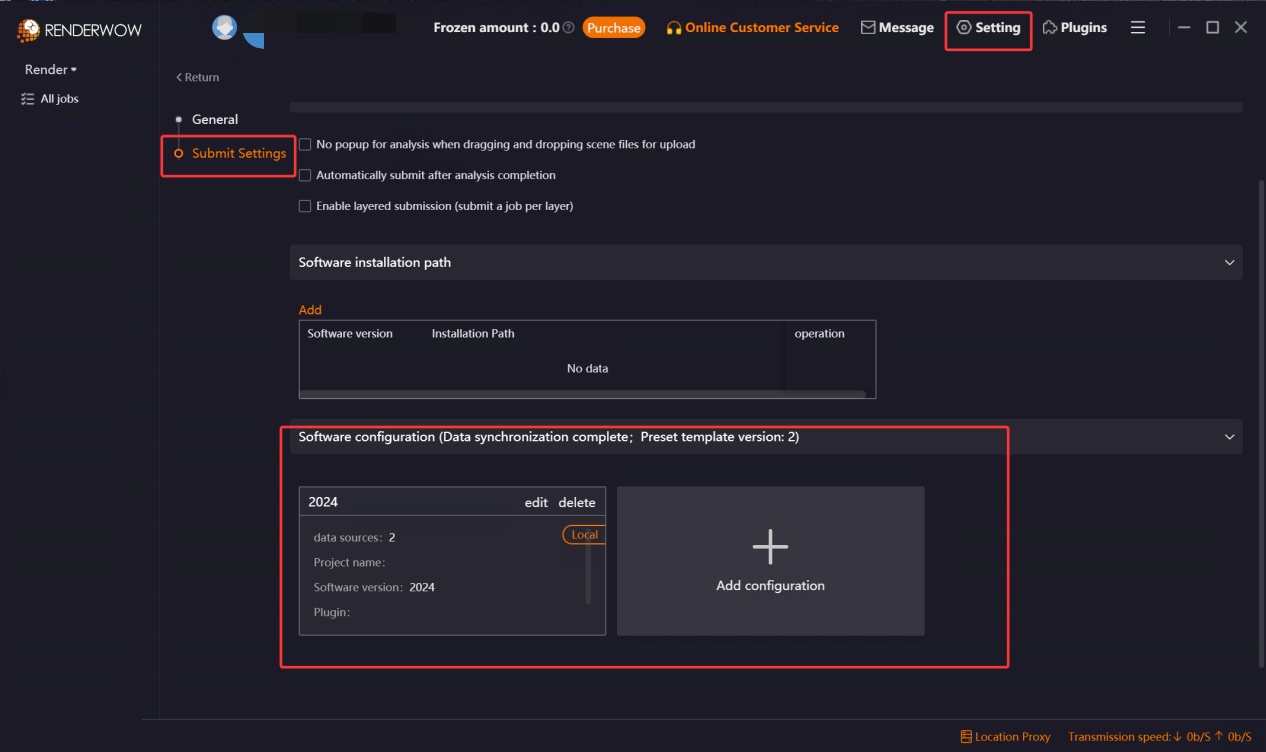Open the Message inbox

point(897,28)
